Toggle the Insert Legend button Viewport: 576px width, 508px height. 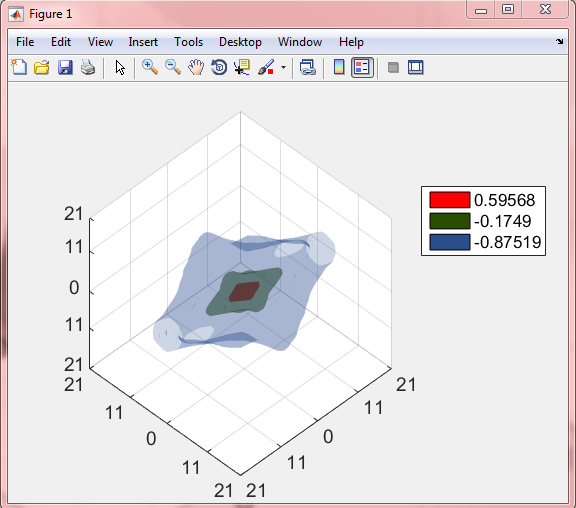point(362,68)
